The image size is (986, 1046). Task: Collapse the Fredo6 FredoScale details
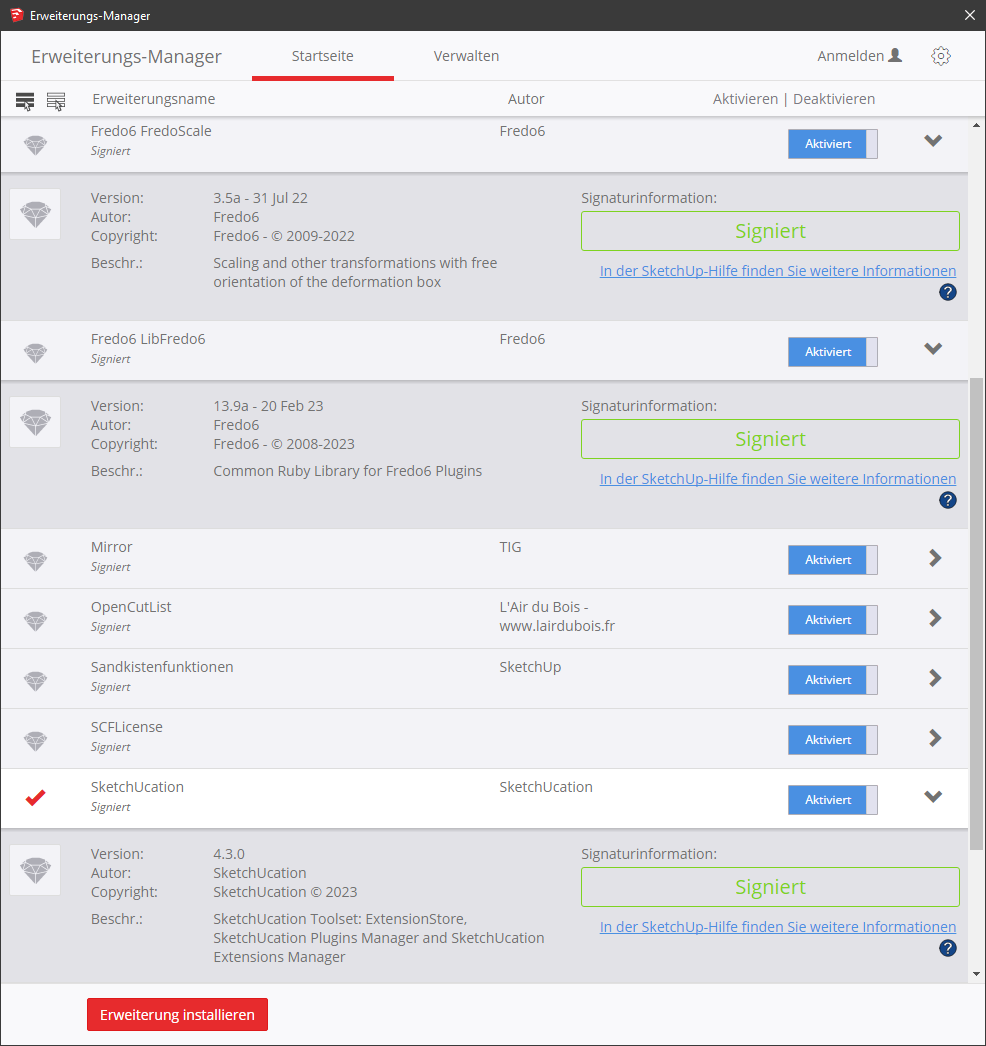pos(933,141)
